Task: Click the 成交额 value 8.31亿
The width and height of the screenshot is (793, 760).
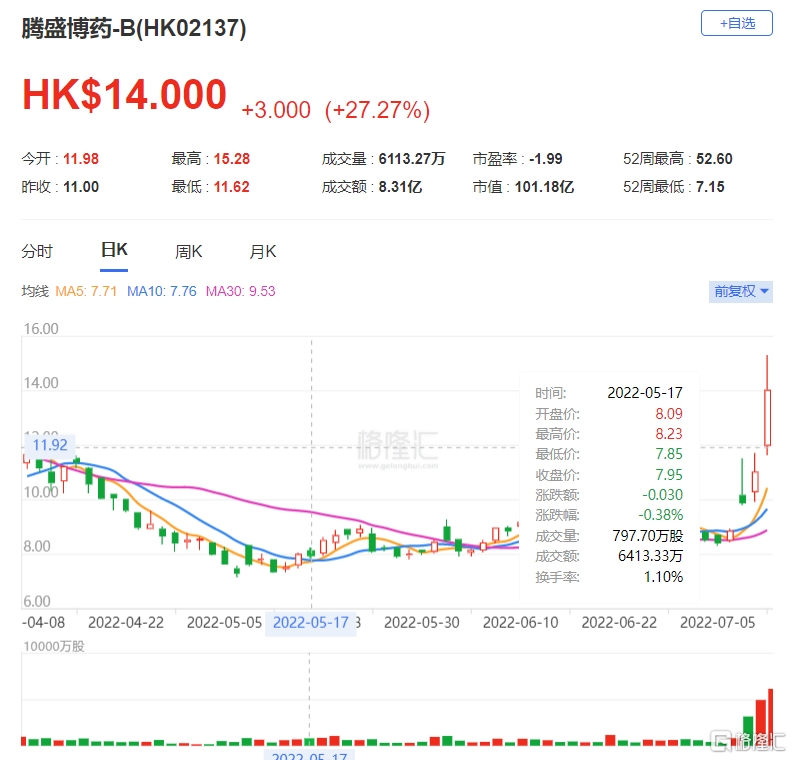Action: 400,187
